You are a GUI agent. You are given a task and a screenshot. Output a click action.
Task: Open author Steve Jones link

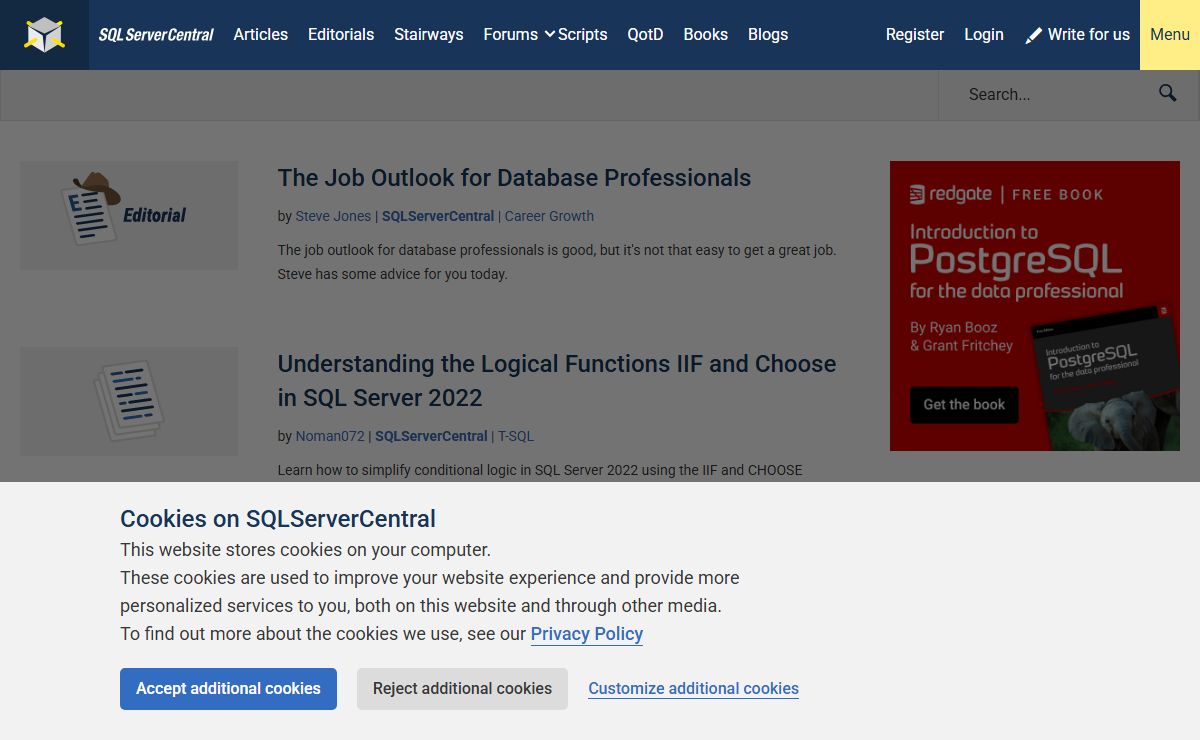[333, 216]
